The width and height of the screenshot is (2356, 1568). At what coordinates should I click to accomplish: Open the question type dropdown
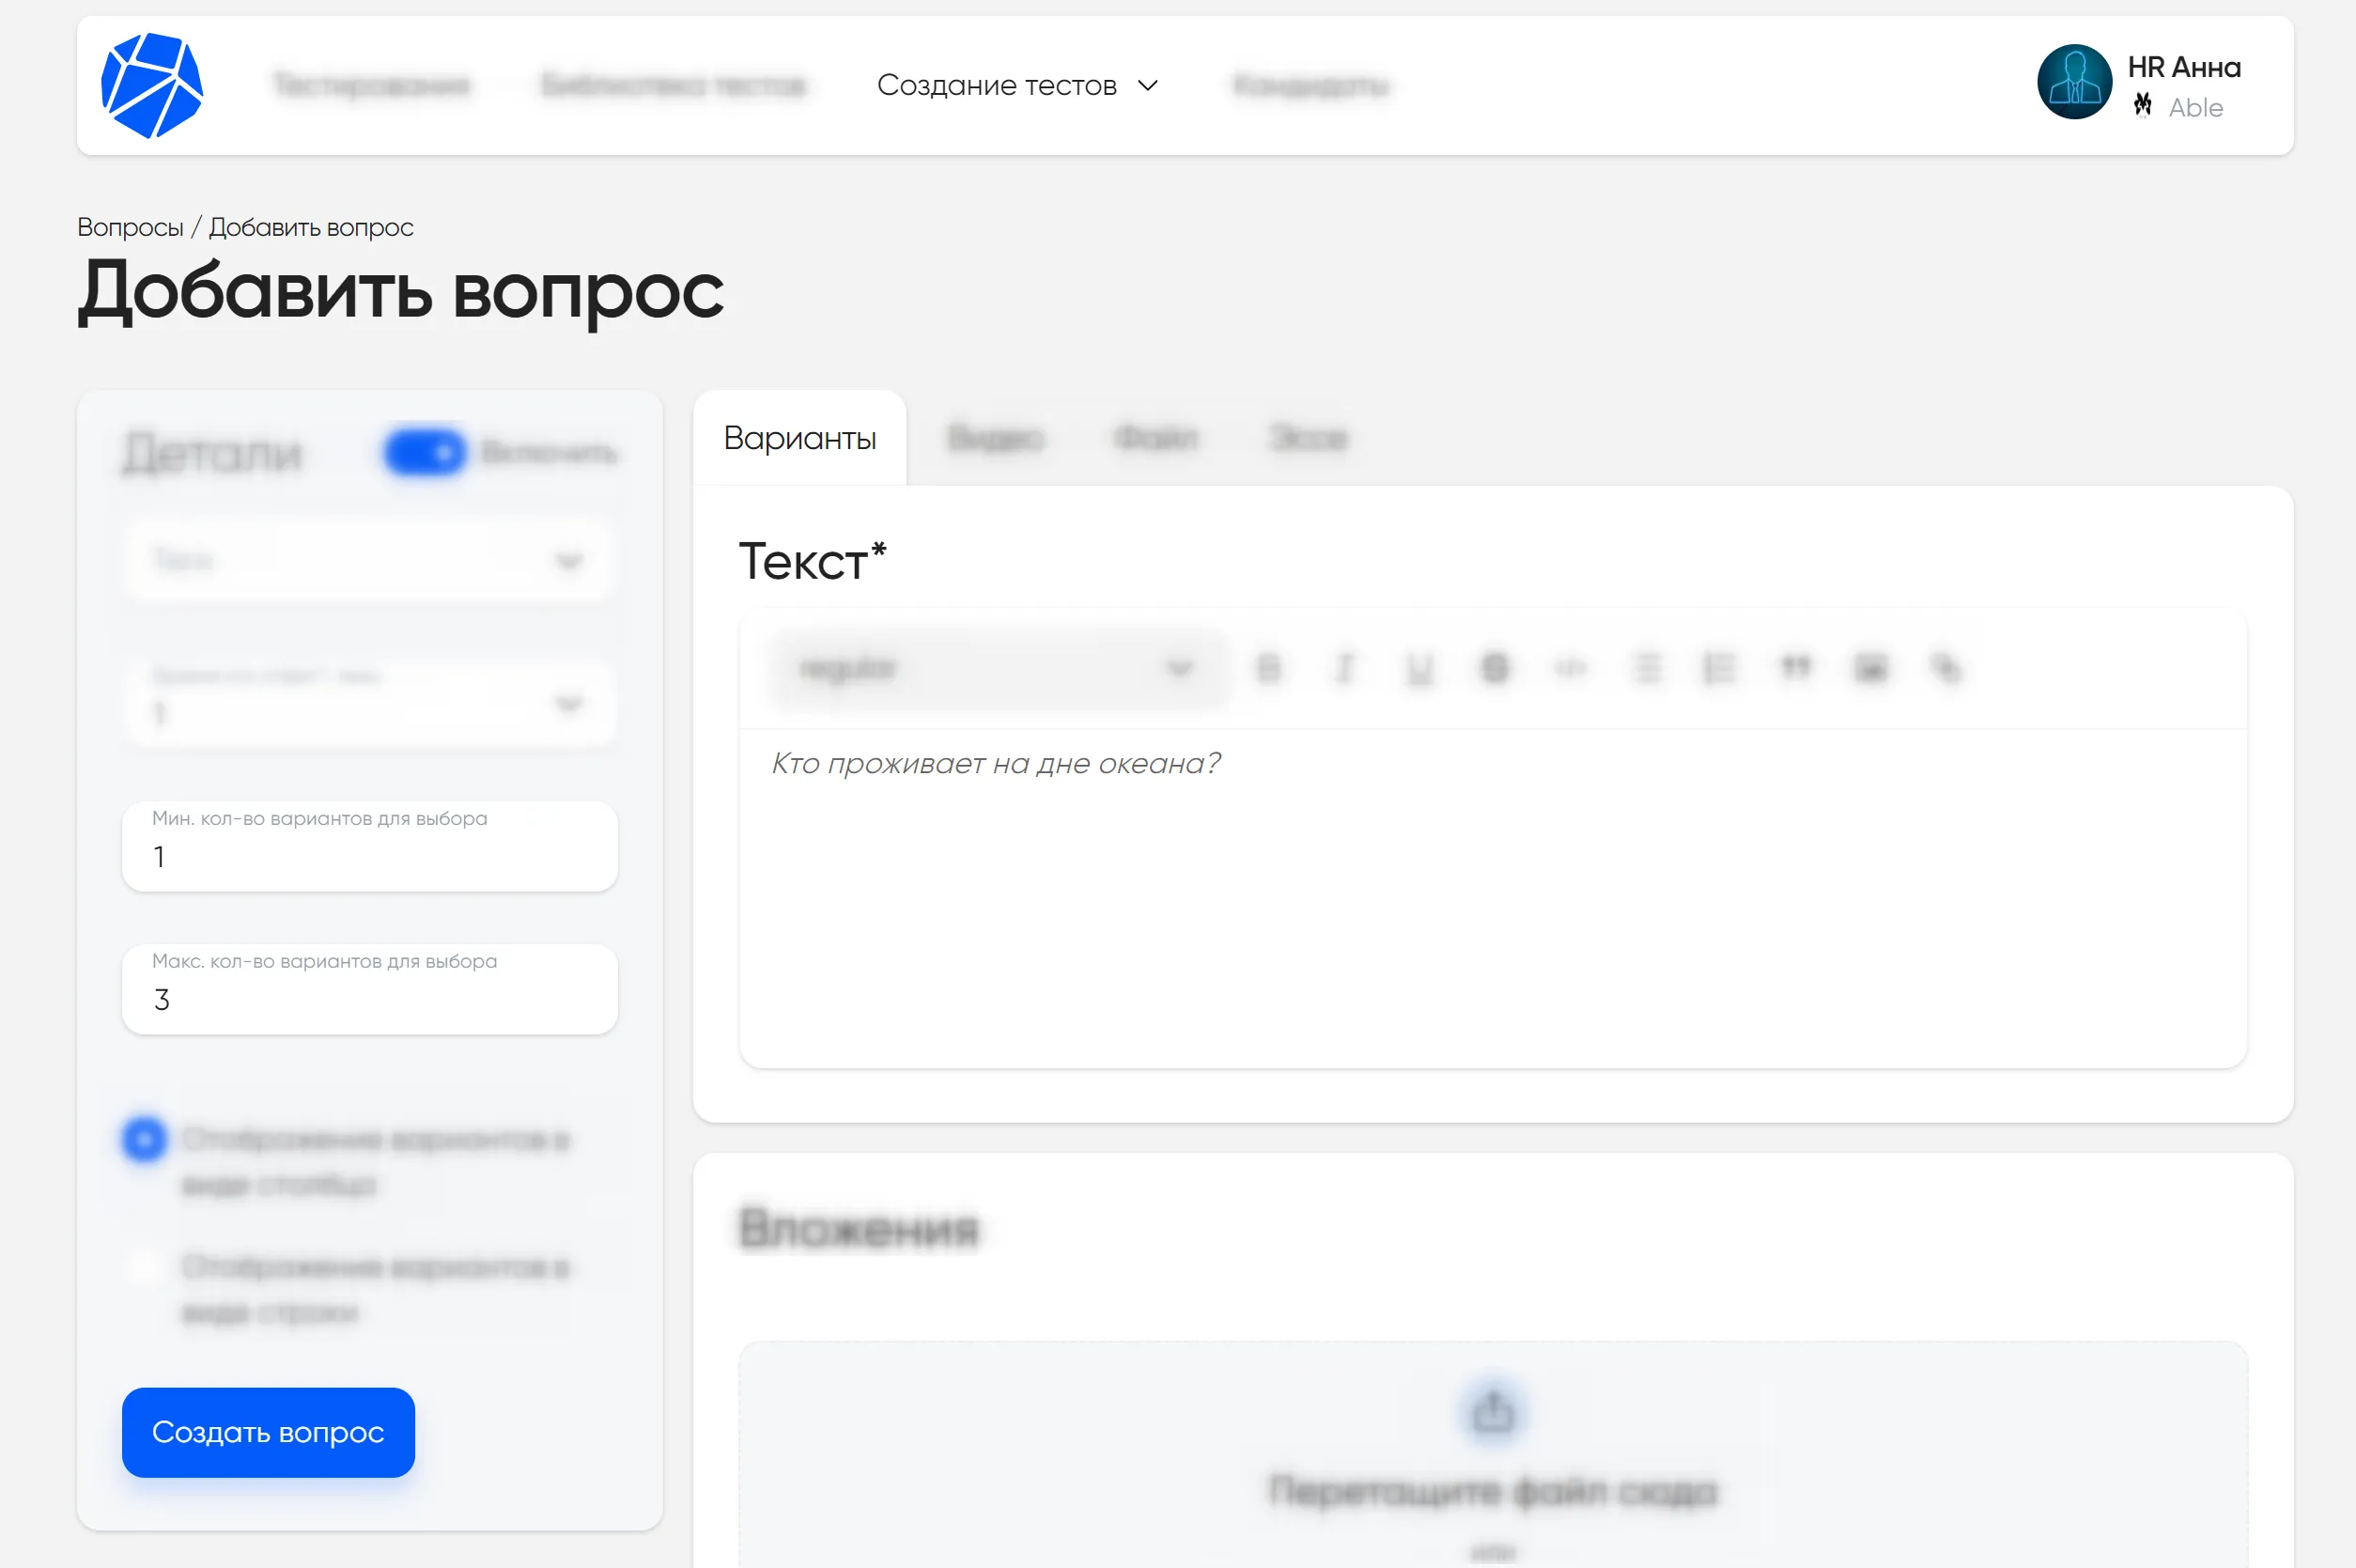[368, 560]
